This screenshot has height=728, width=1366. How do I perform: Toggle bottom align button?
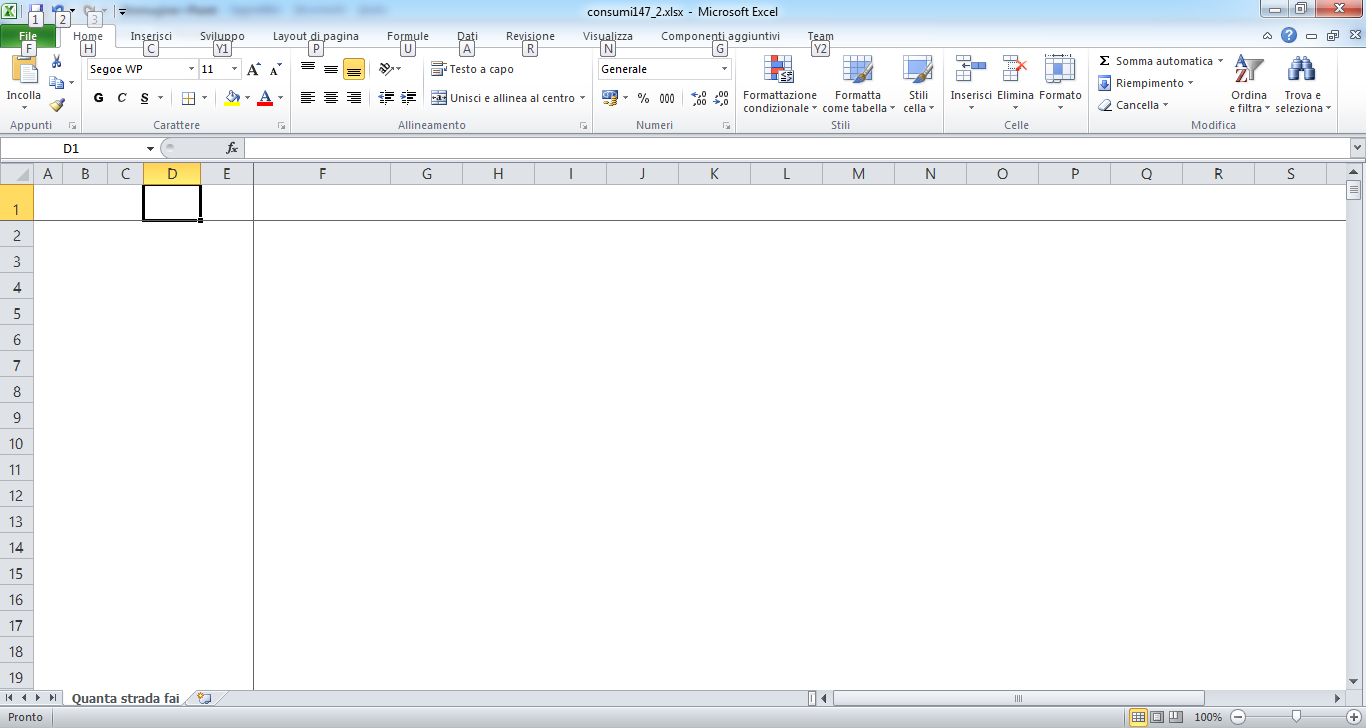[x=353, y=69]
